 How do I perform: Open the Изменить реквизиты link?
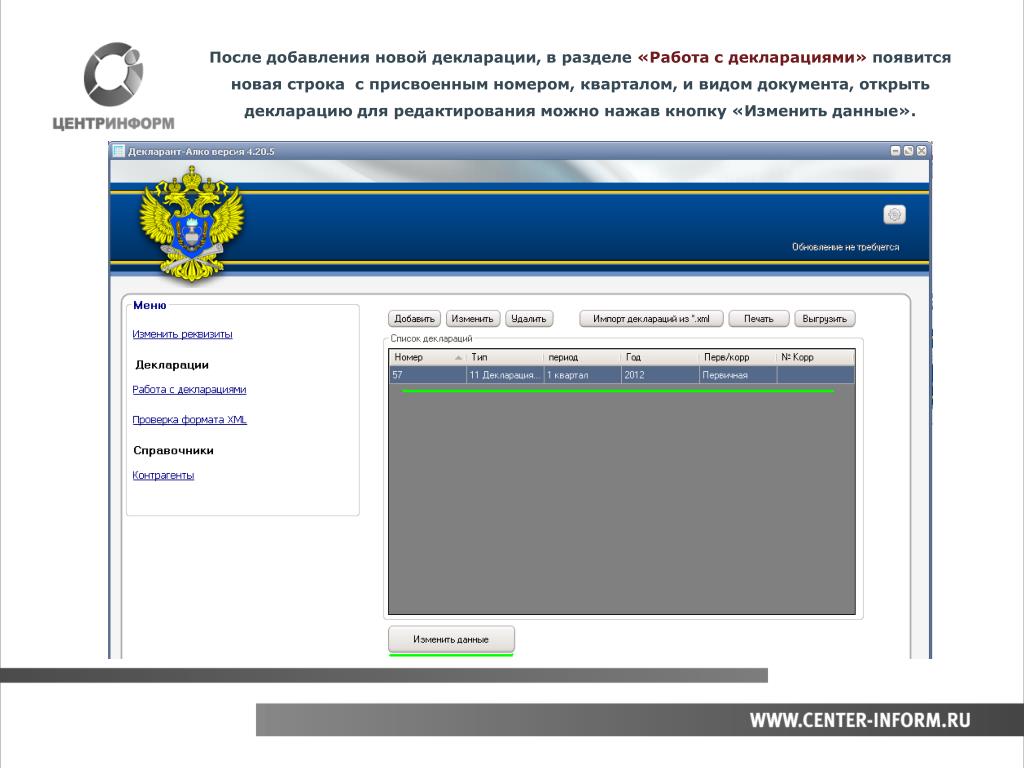[x=182, y=334]
